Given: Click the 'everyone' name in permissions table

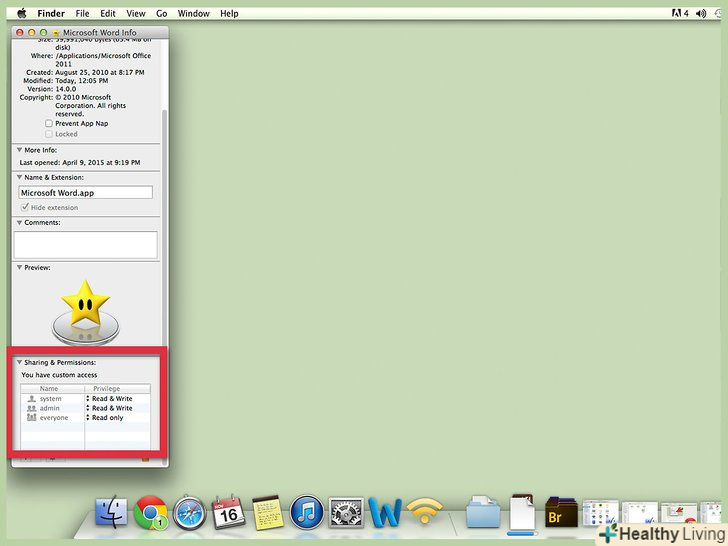Looking at the screenshot, I should 54,417.
